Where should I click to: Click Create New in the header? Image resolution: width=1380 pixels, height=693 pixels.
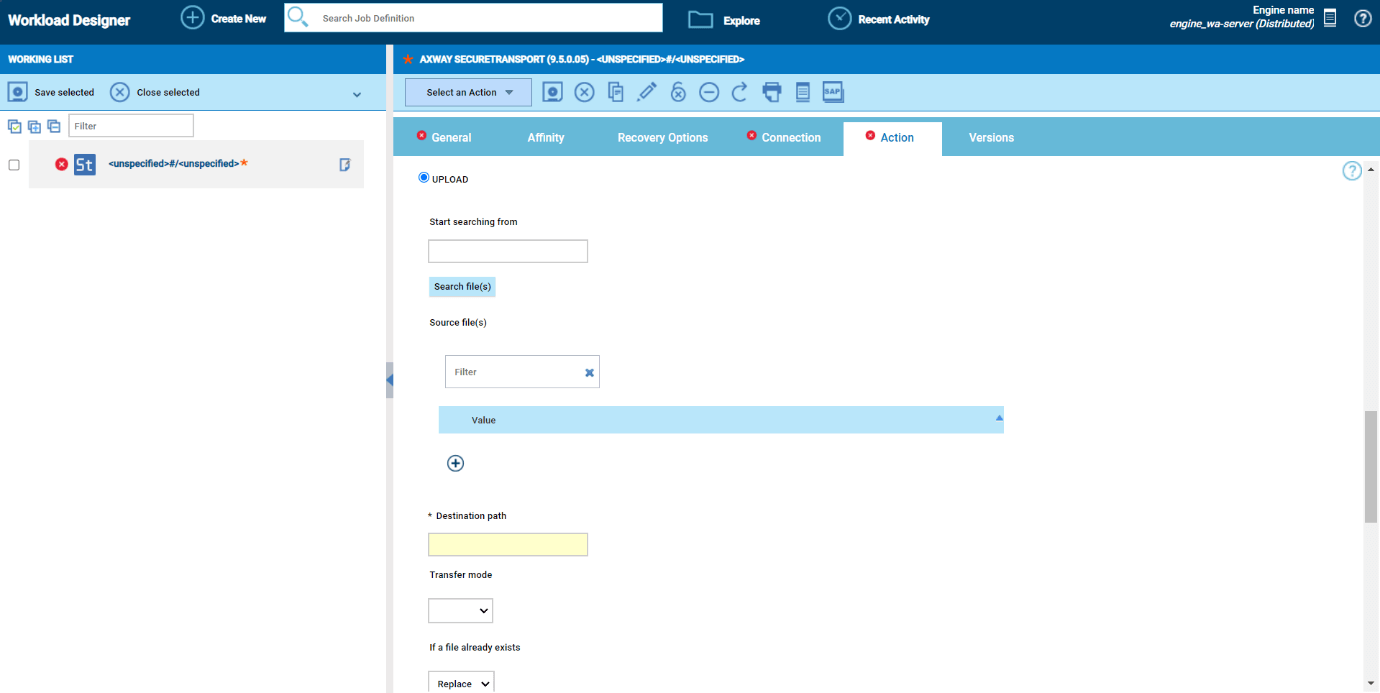224,18
